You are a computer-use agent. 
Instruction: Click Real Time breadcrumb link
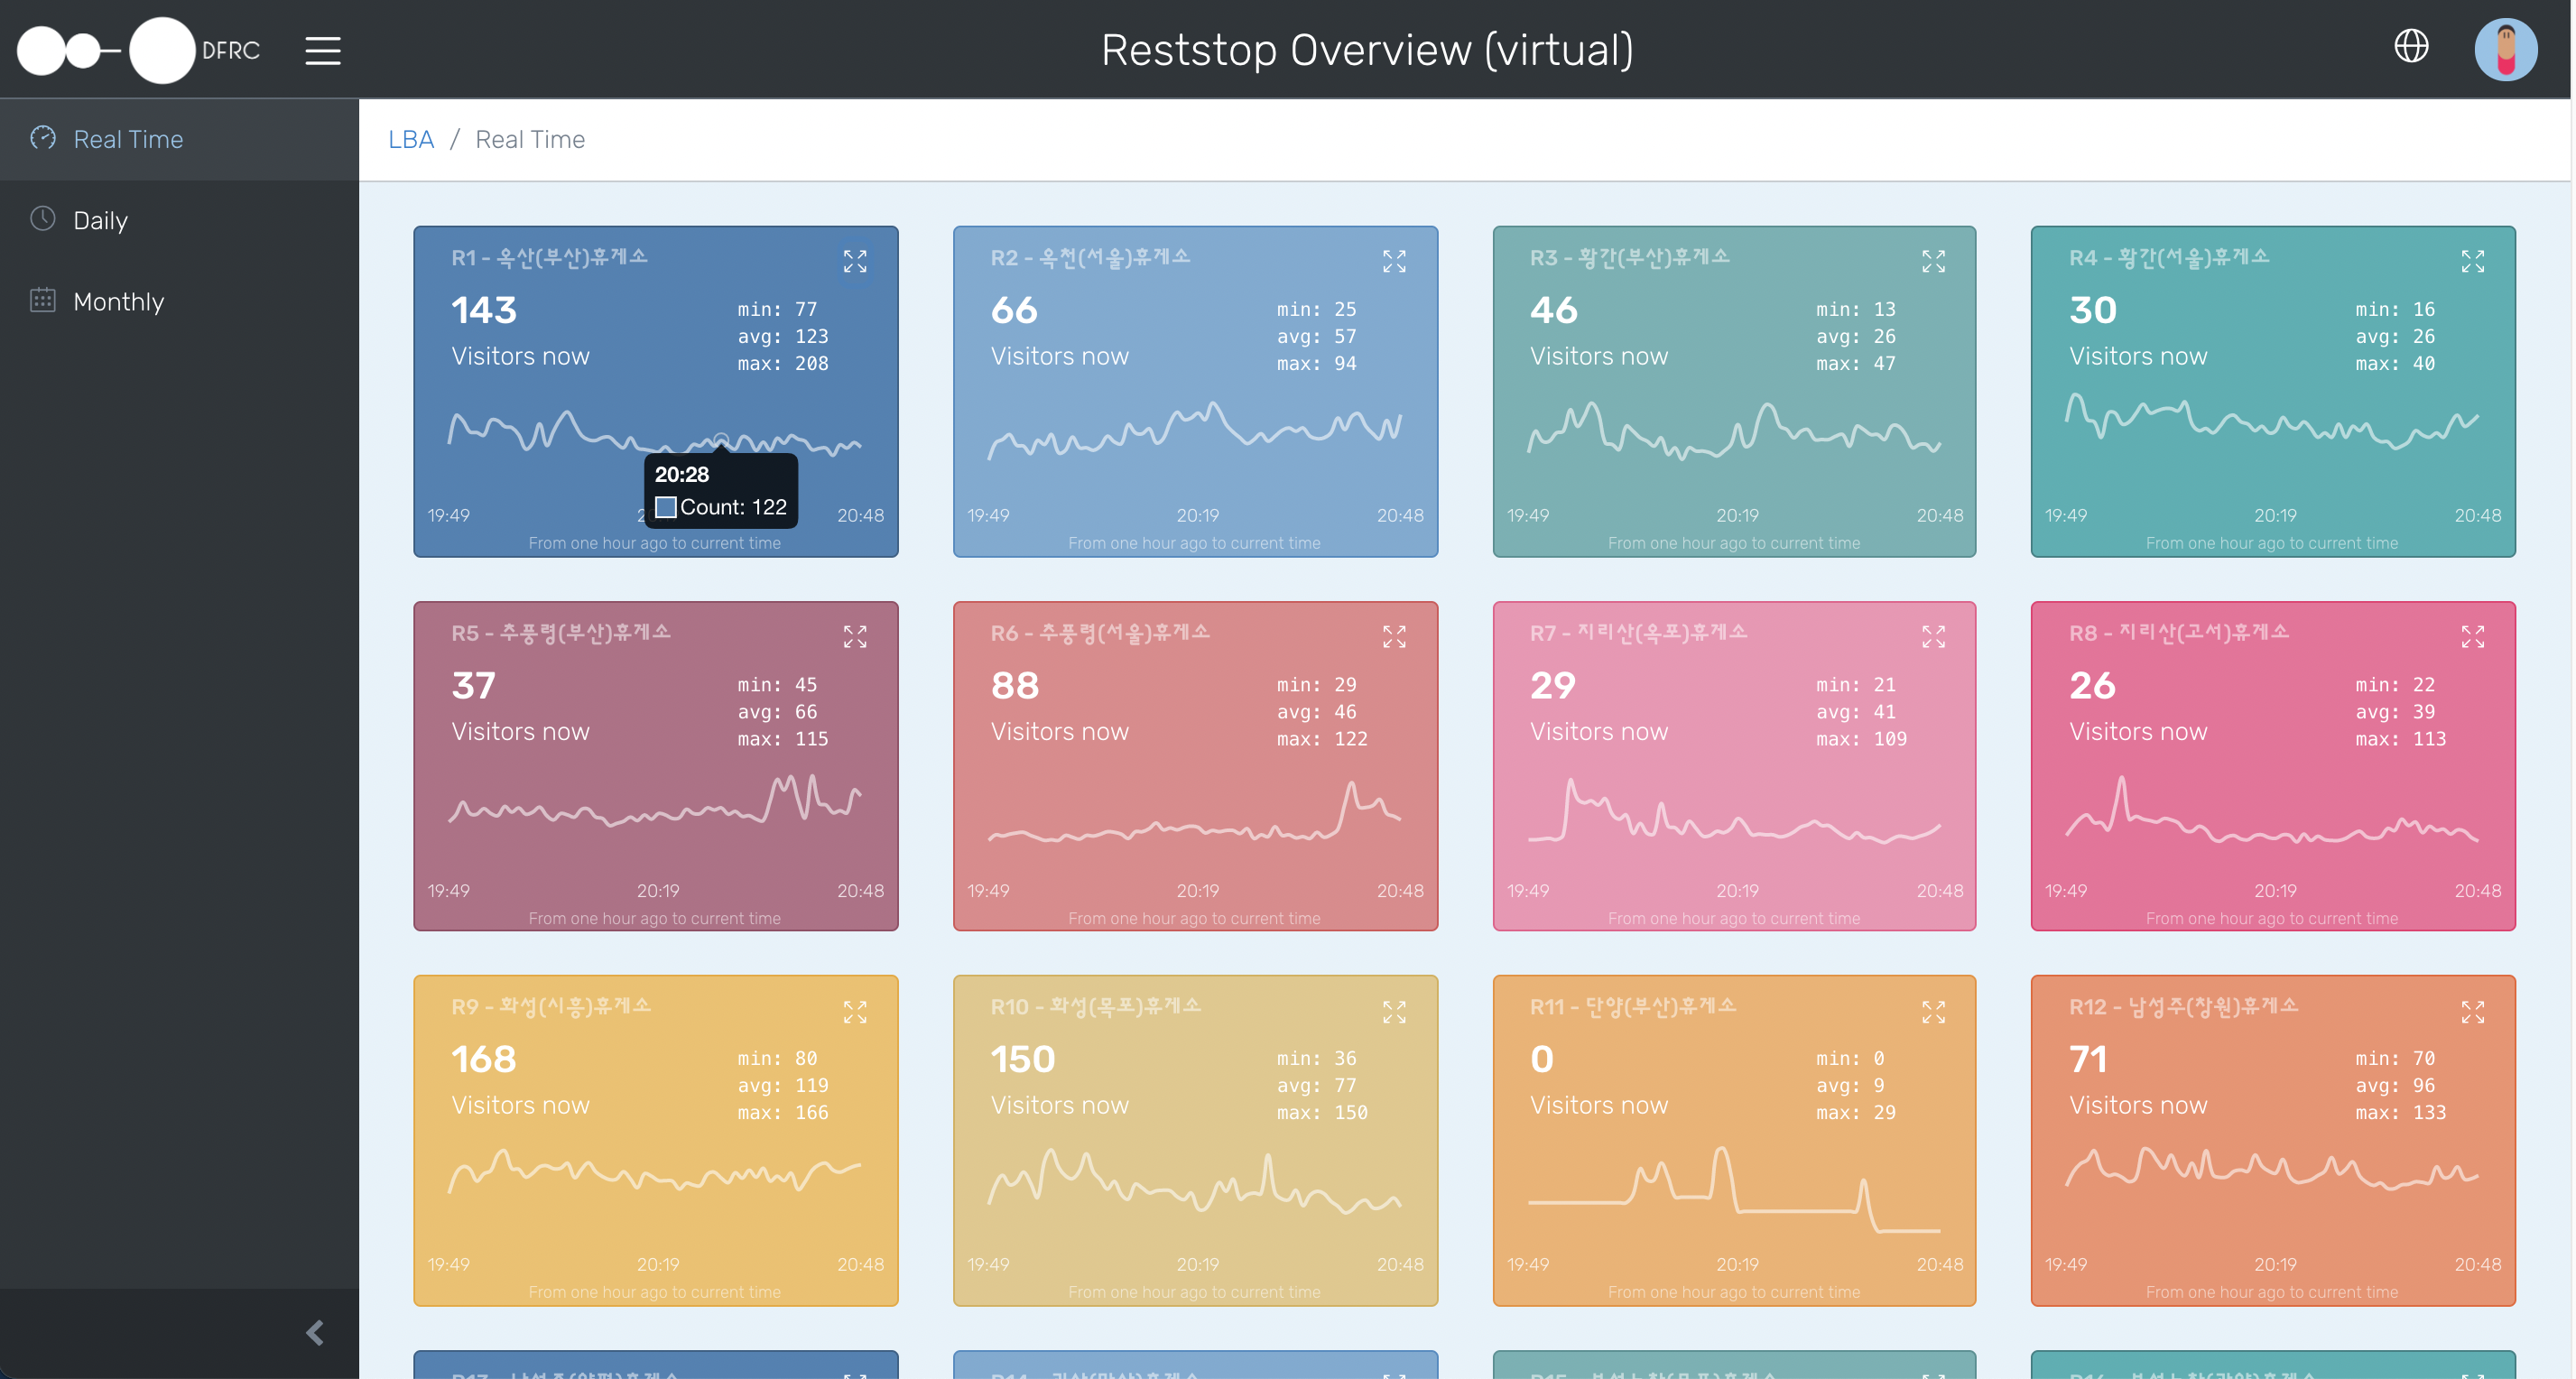click(530, 136)
